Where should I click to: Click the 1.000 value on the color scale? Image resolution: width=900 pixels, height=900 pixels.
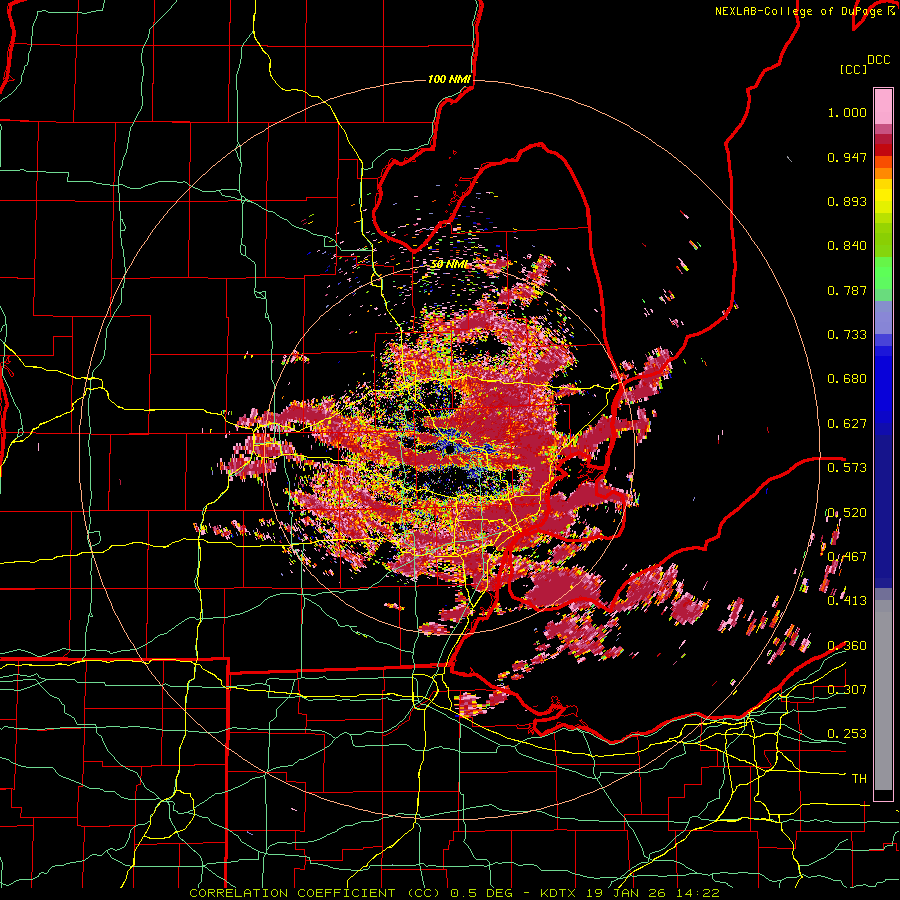pyautogui.click(x=847, y=112)
